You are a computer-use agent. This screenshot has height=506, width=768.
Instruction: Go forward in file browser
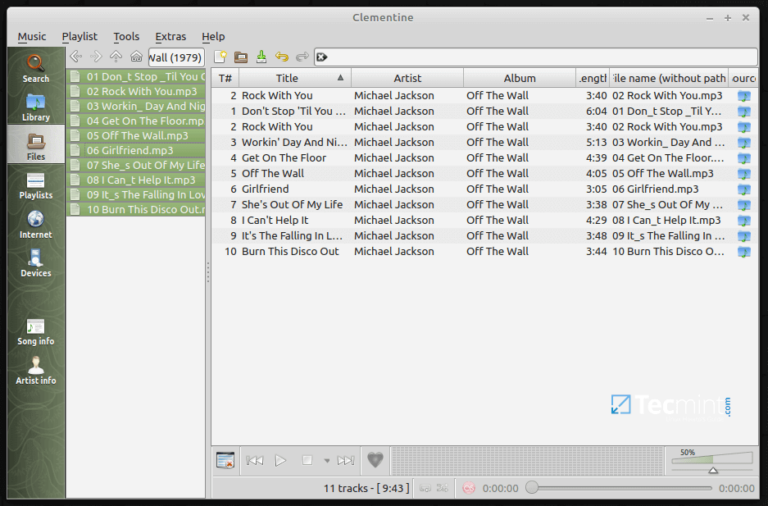tap(96, 57)
